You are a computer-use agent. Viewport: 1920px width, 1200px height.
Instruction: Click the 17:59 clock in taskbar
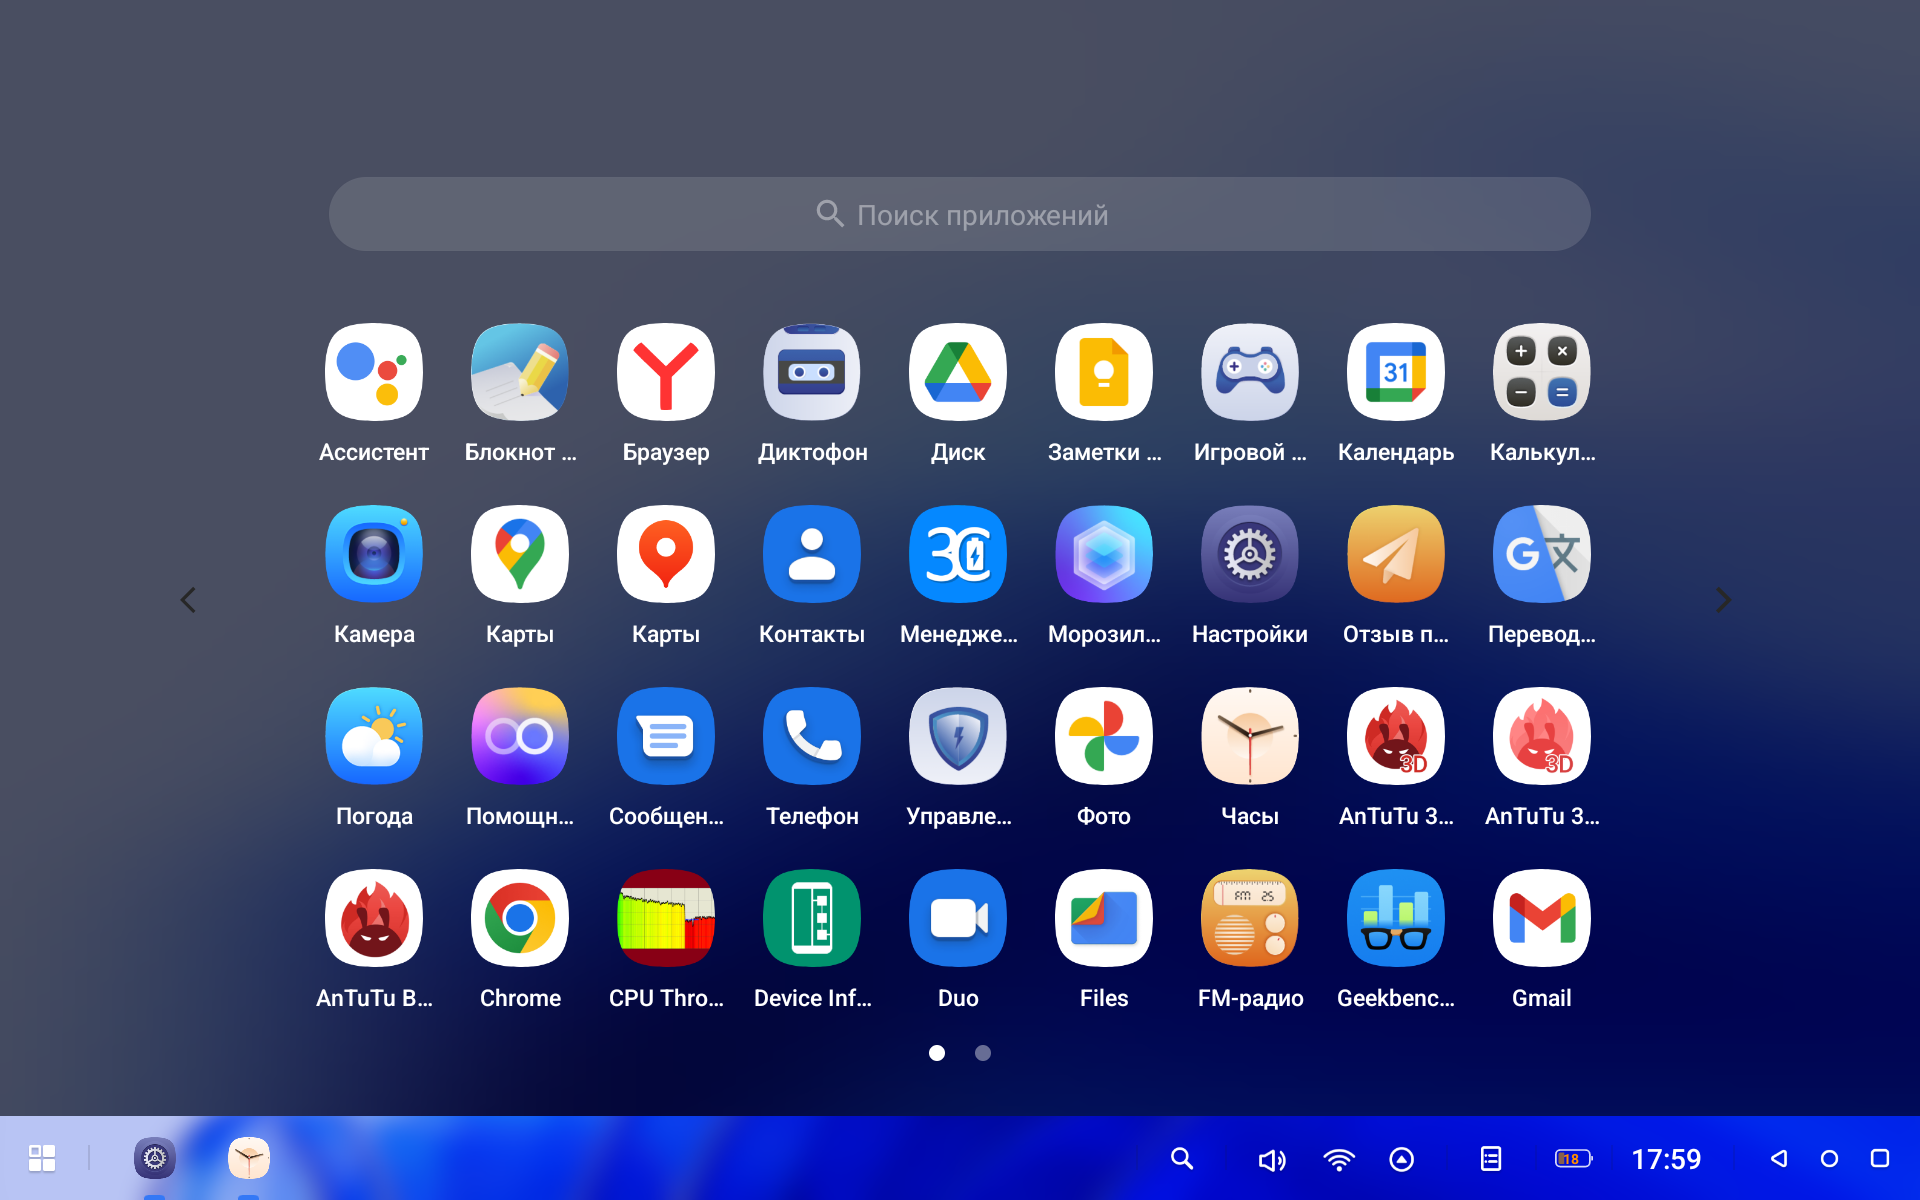point(1666,1159)
